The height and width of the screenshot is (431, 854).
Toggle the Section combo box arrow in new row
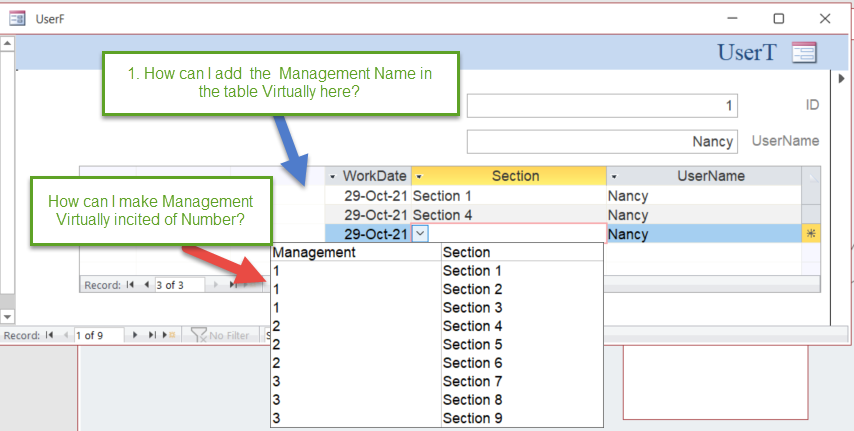coord(420,234)
